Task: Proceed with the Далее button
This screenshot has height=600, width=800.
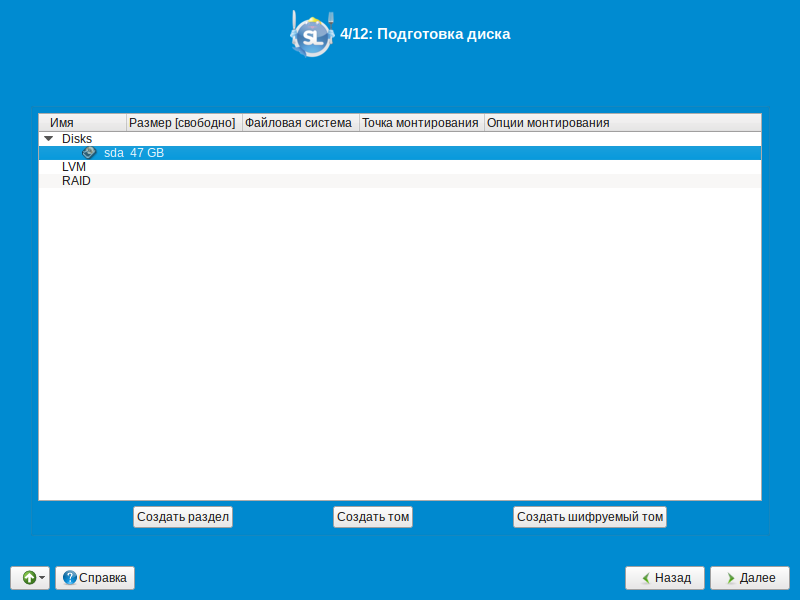Action: coord(750,578)
